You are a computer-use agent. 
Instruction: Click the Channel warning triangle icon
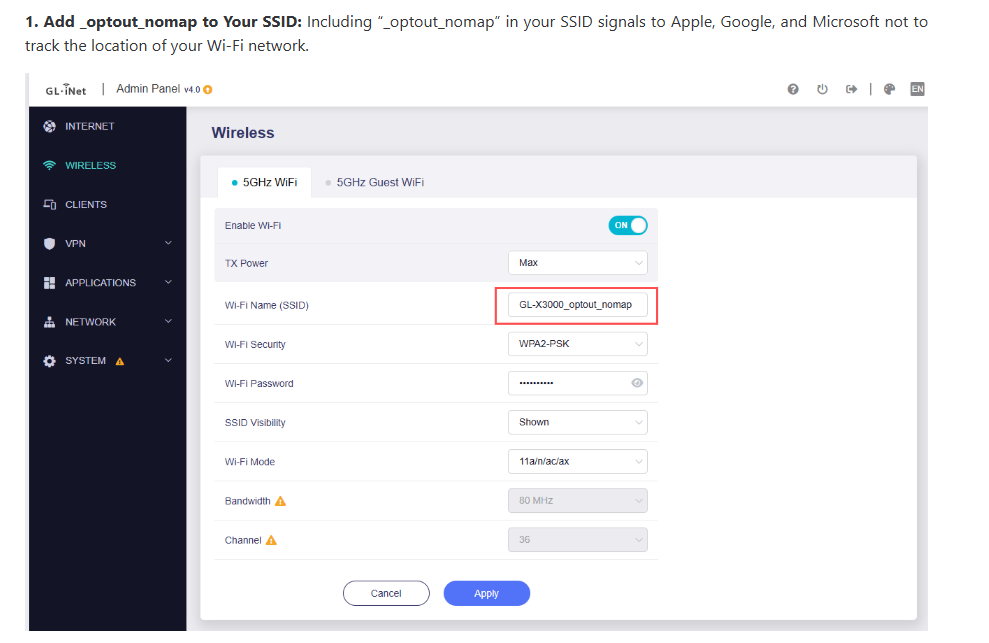pos(271,540)
